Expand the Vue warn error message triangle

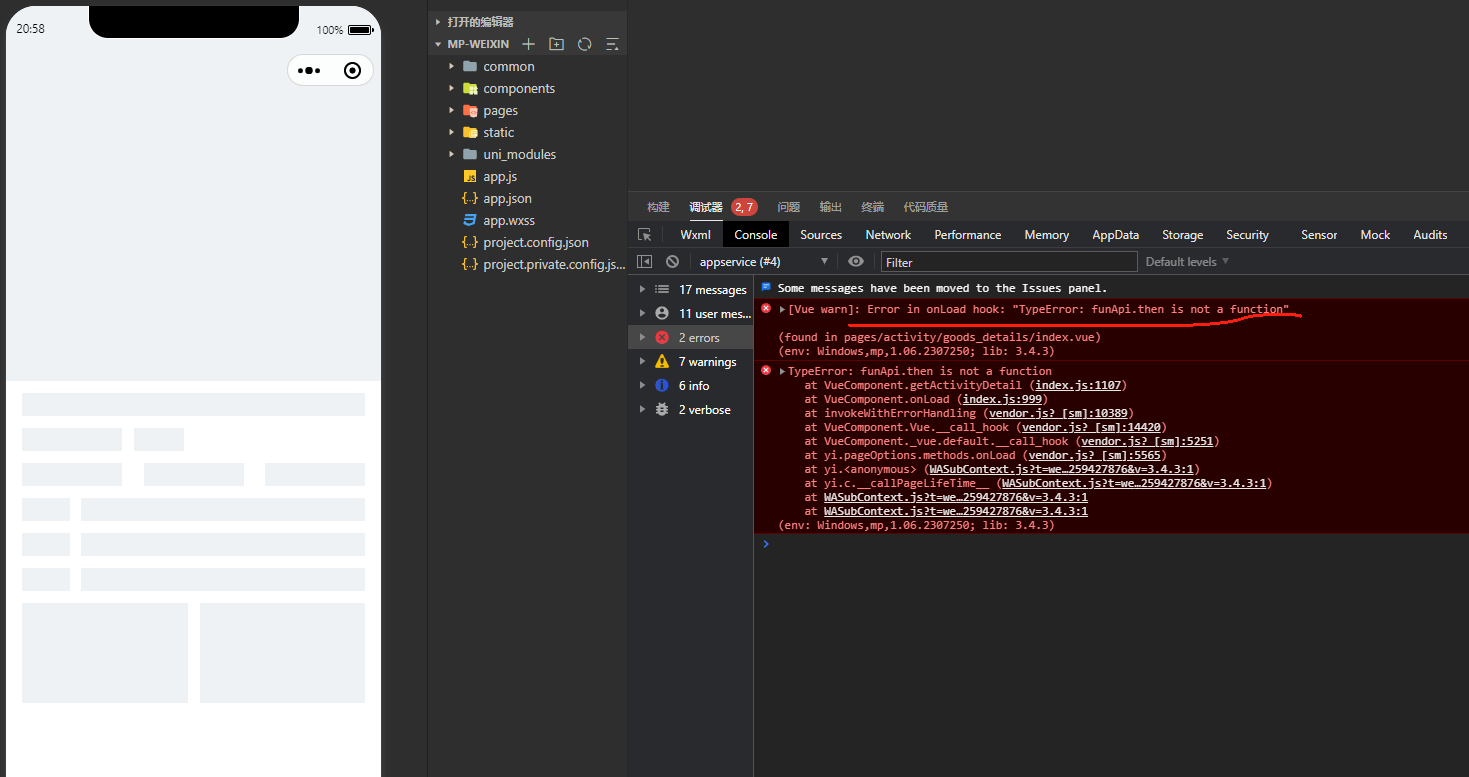[x=783, y=309]
